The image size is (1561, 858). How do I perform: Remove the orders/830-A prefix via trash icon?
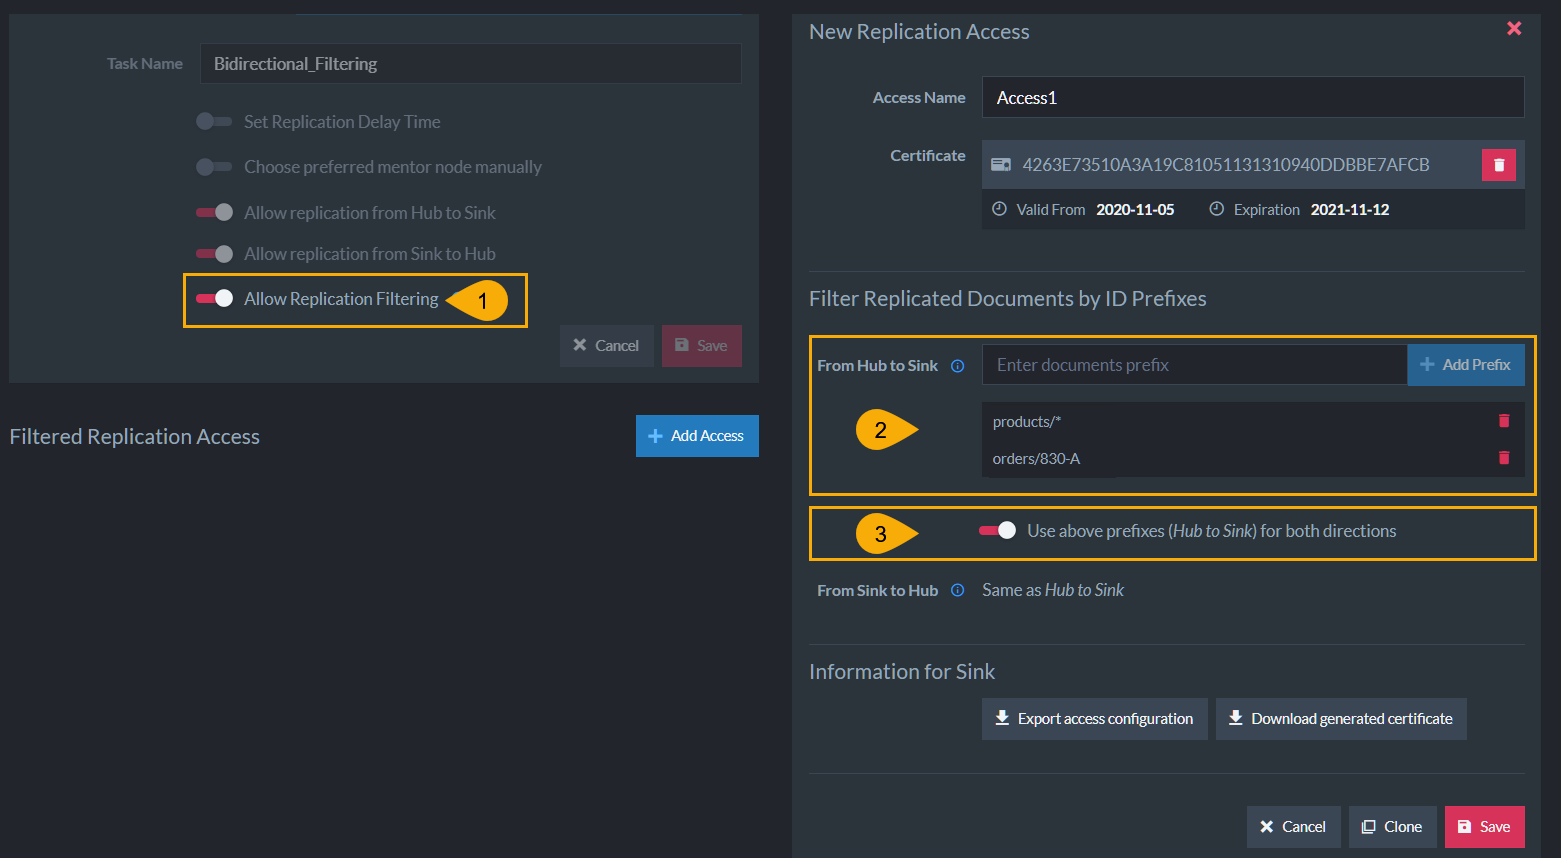pyautogui.click(x=1503, y=458)
